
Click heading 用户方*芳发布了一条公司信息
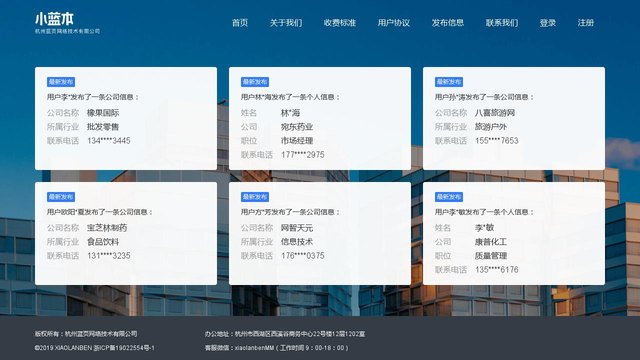(290, 212)
